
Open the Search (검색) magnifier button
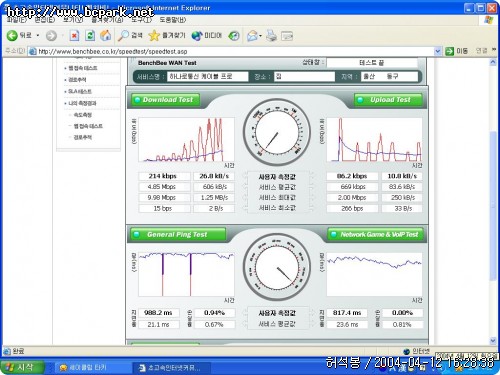(x=130, y=36)
